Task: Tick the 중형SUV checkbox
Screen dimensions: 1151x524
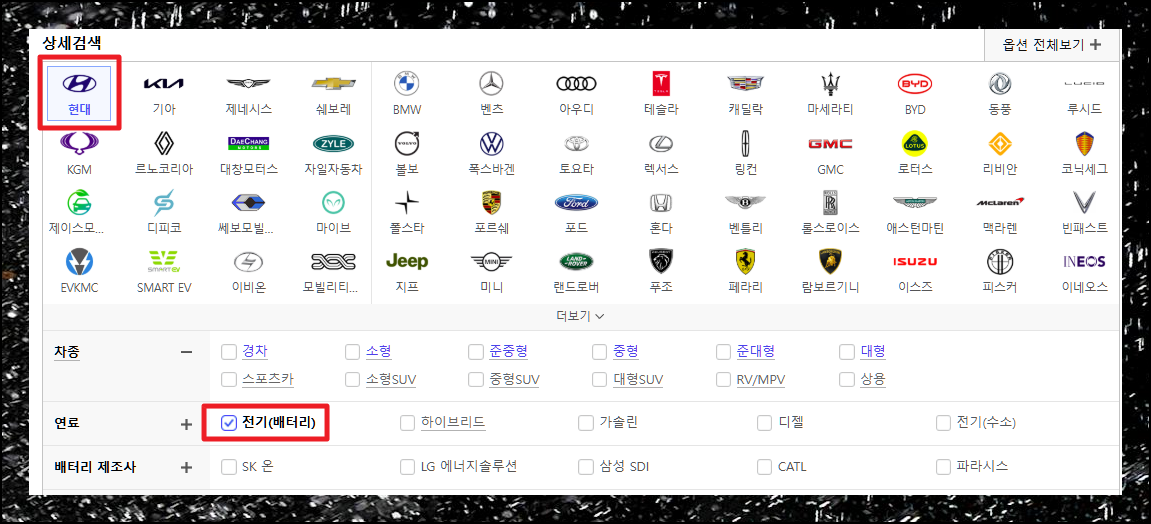Action: tap(476, 379)
